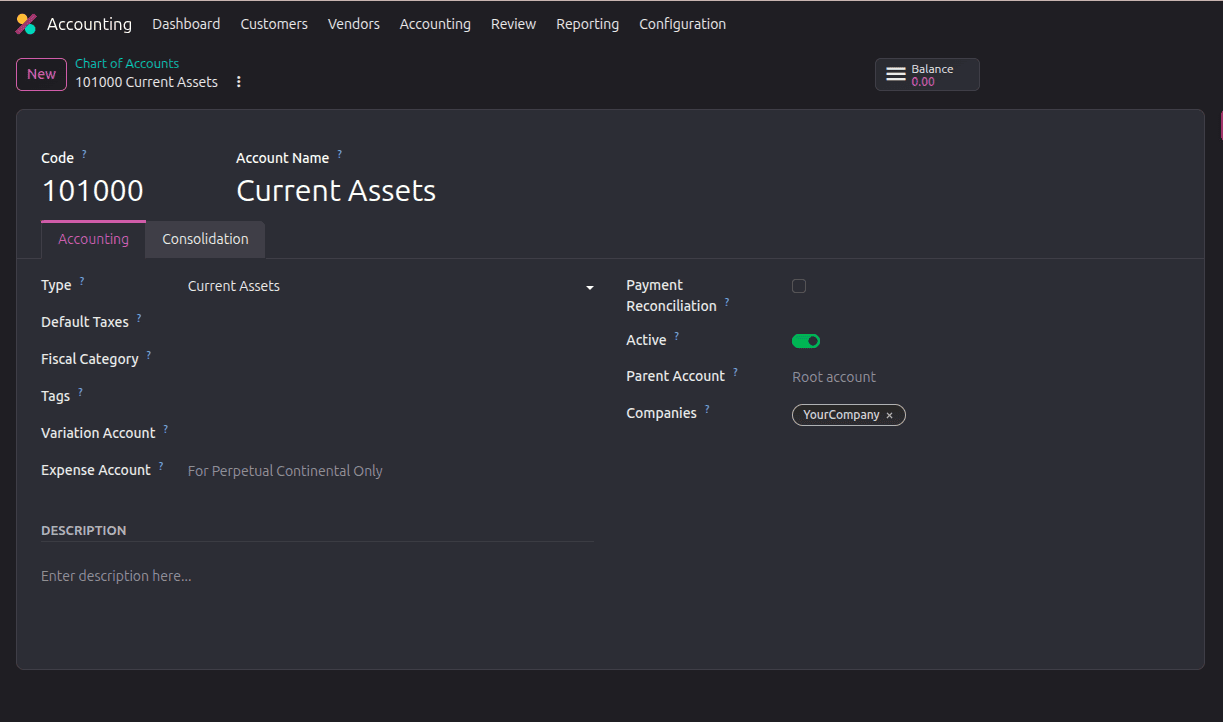Switch to the Consolidation tab

pyautogui.click(x=205, y=239)
